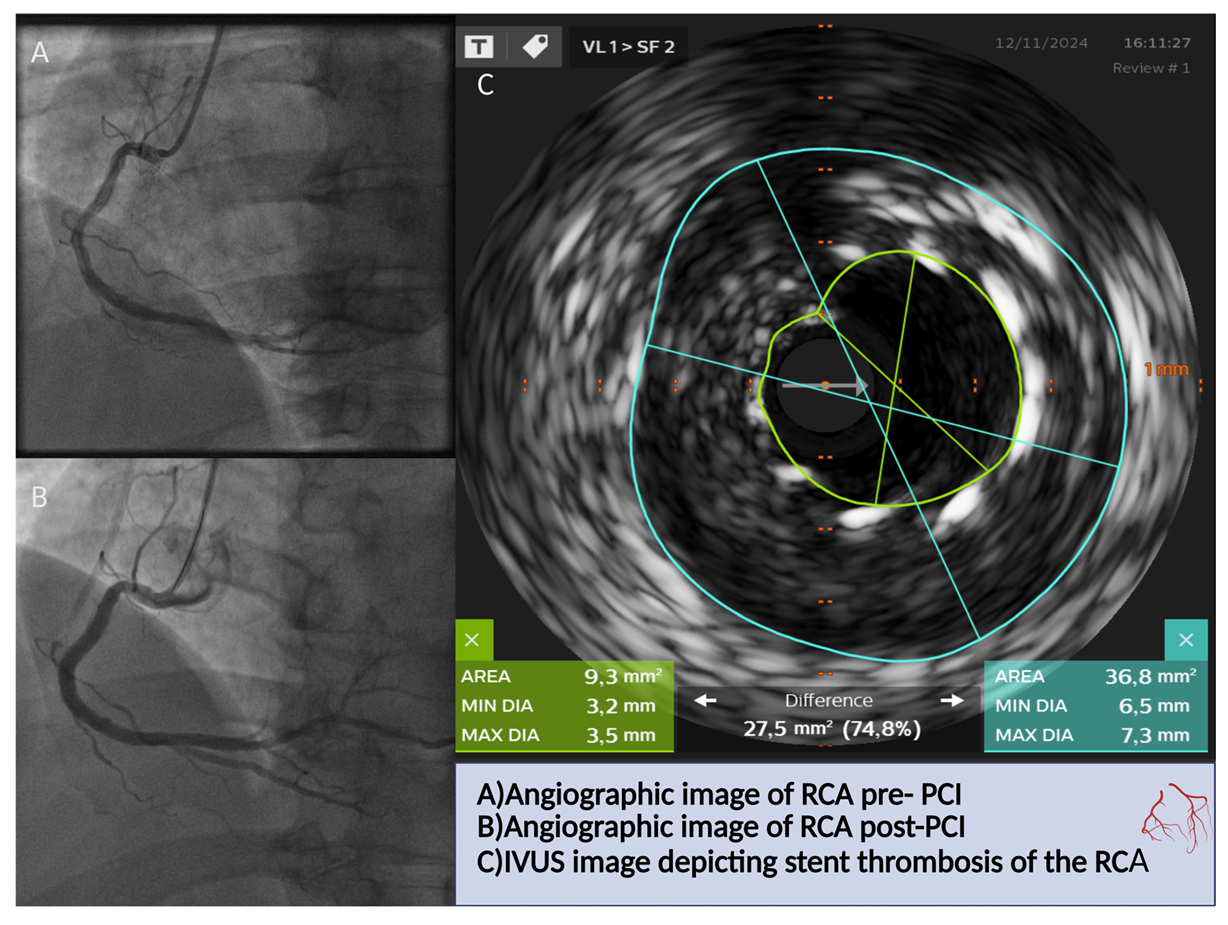This screenshot has height=925, width=1228.
Task: Select the pre-PCI angiogram panel A
Action: [x=235, y=235]
